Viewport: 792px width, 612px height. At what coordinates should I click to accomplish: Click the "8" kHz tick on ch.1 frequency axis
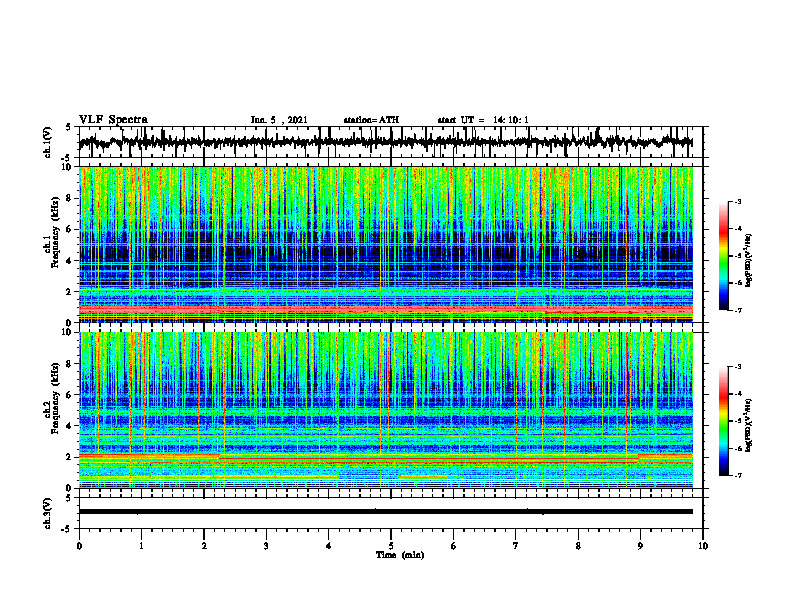69,198
